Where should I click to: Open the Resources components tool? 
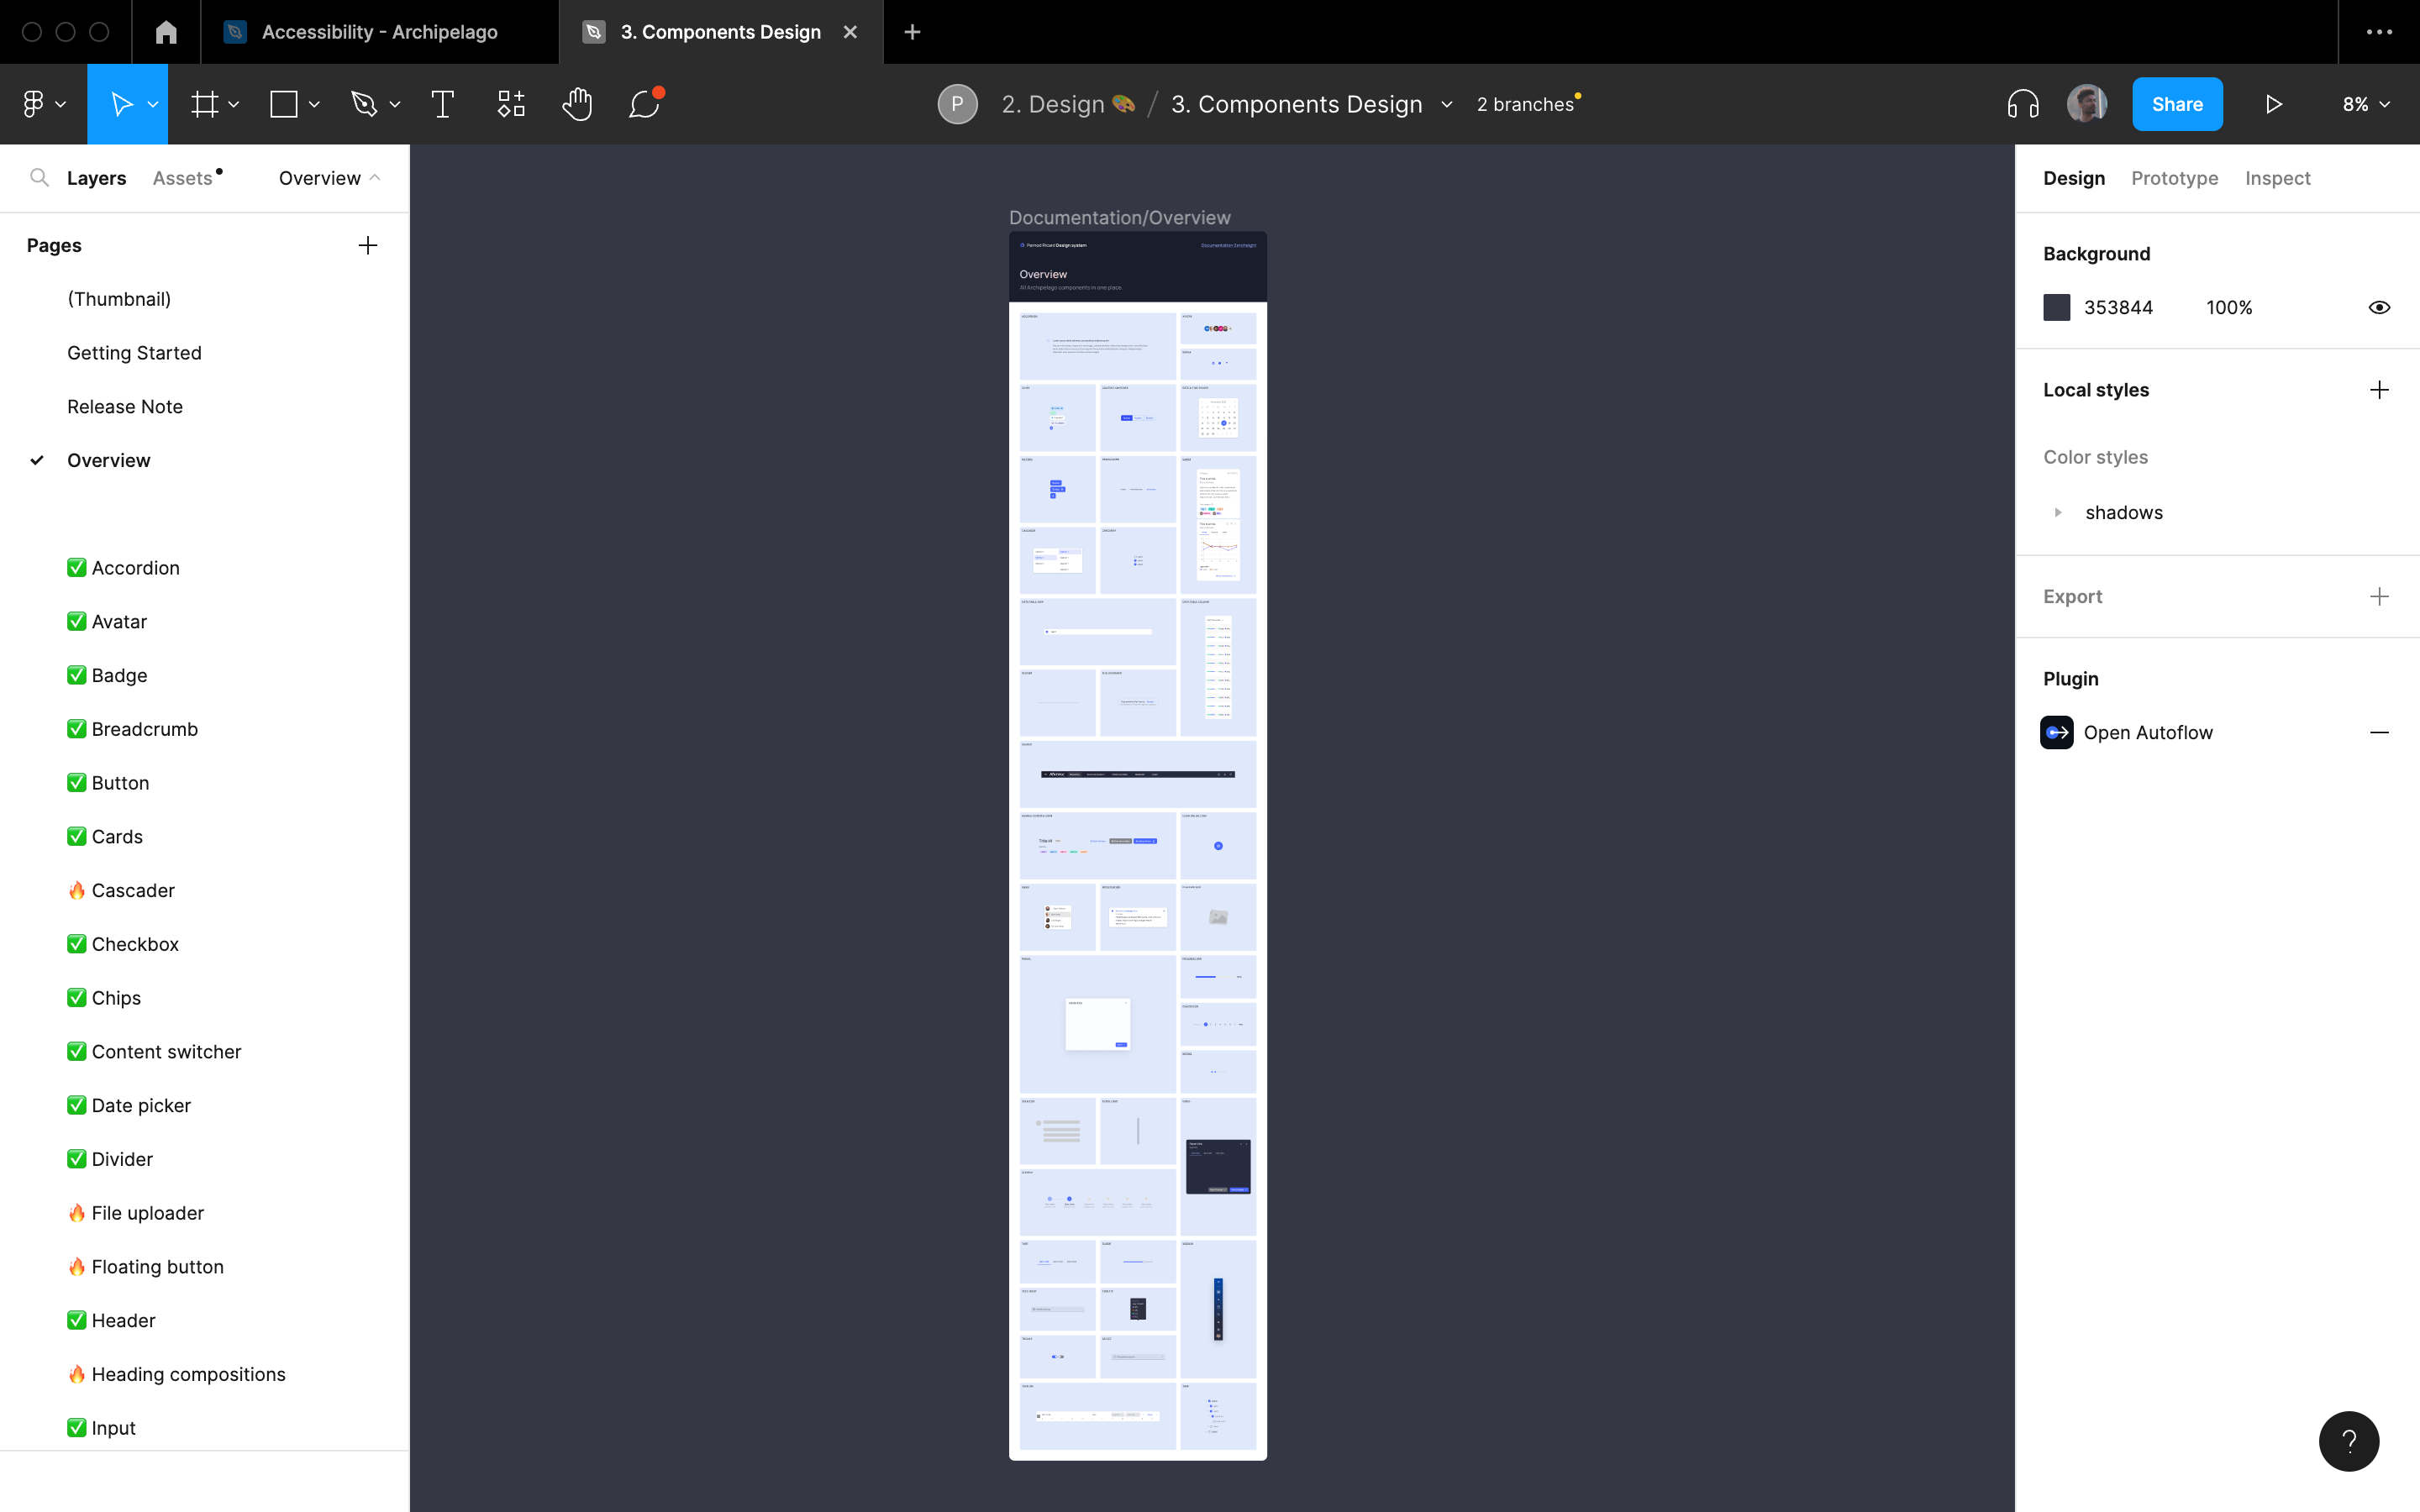511,104
